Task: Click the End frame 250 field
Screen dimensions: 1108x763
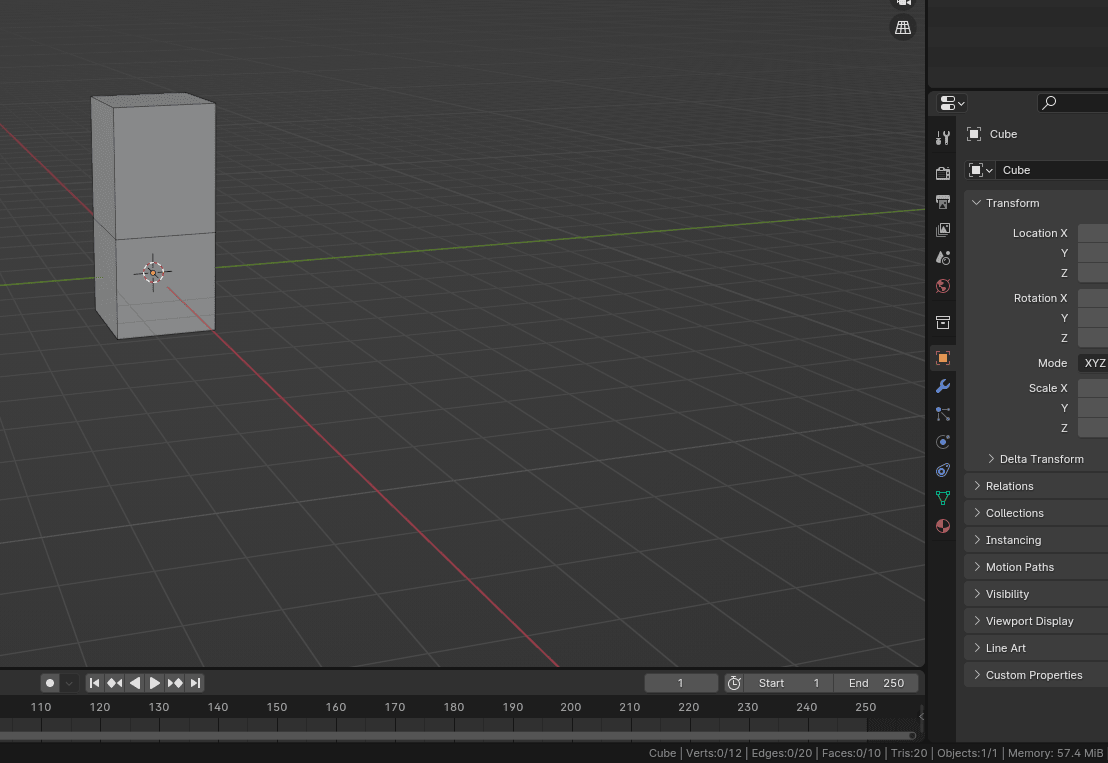Action: point(876,683)
